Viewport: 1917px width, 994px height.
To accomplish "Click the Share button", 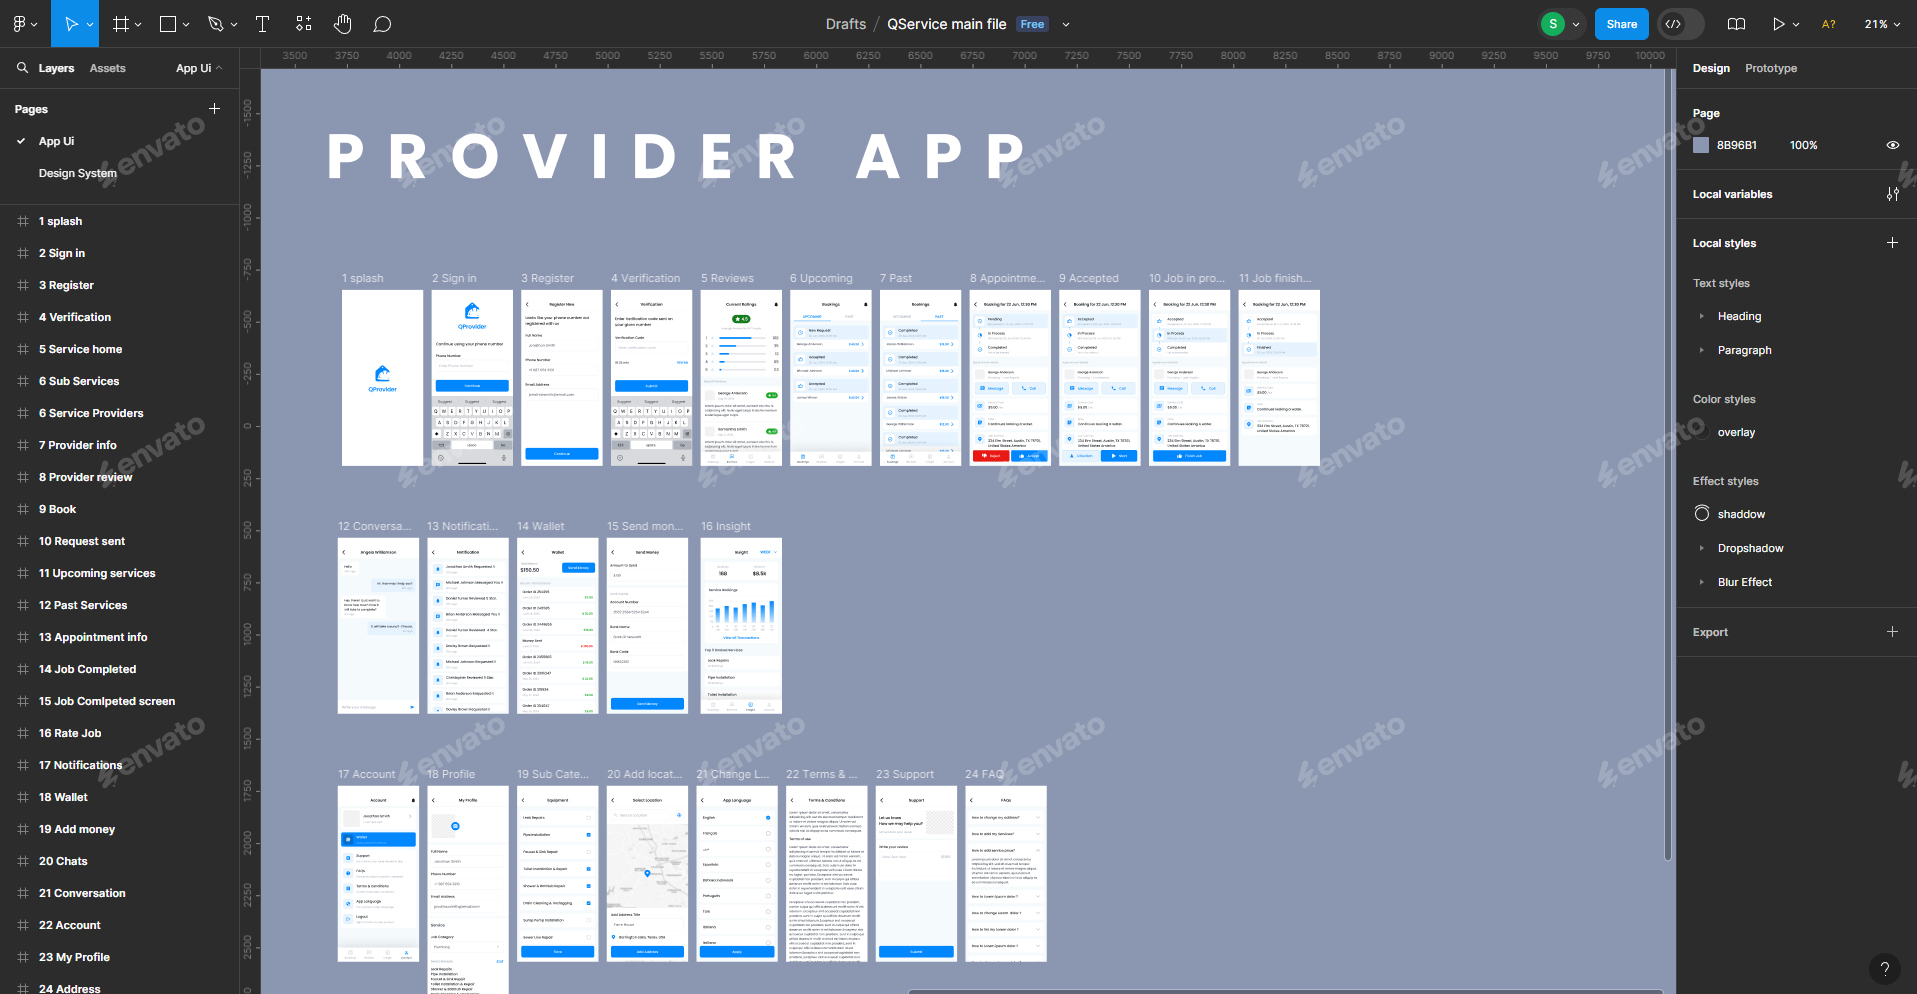I will (x=1621, y=23).
